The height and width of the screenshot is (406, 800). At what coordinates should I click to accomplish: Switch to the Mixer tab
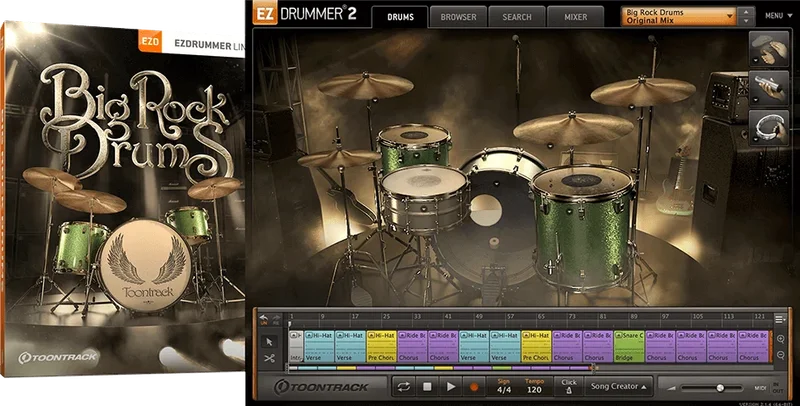coord(576,17)
